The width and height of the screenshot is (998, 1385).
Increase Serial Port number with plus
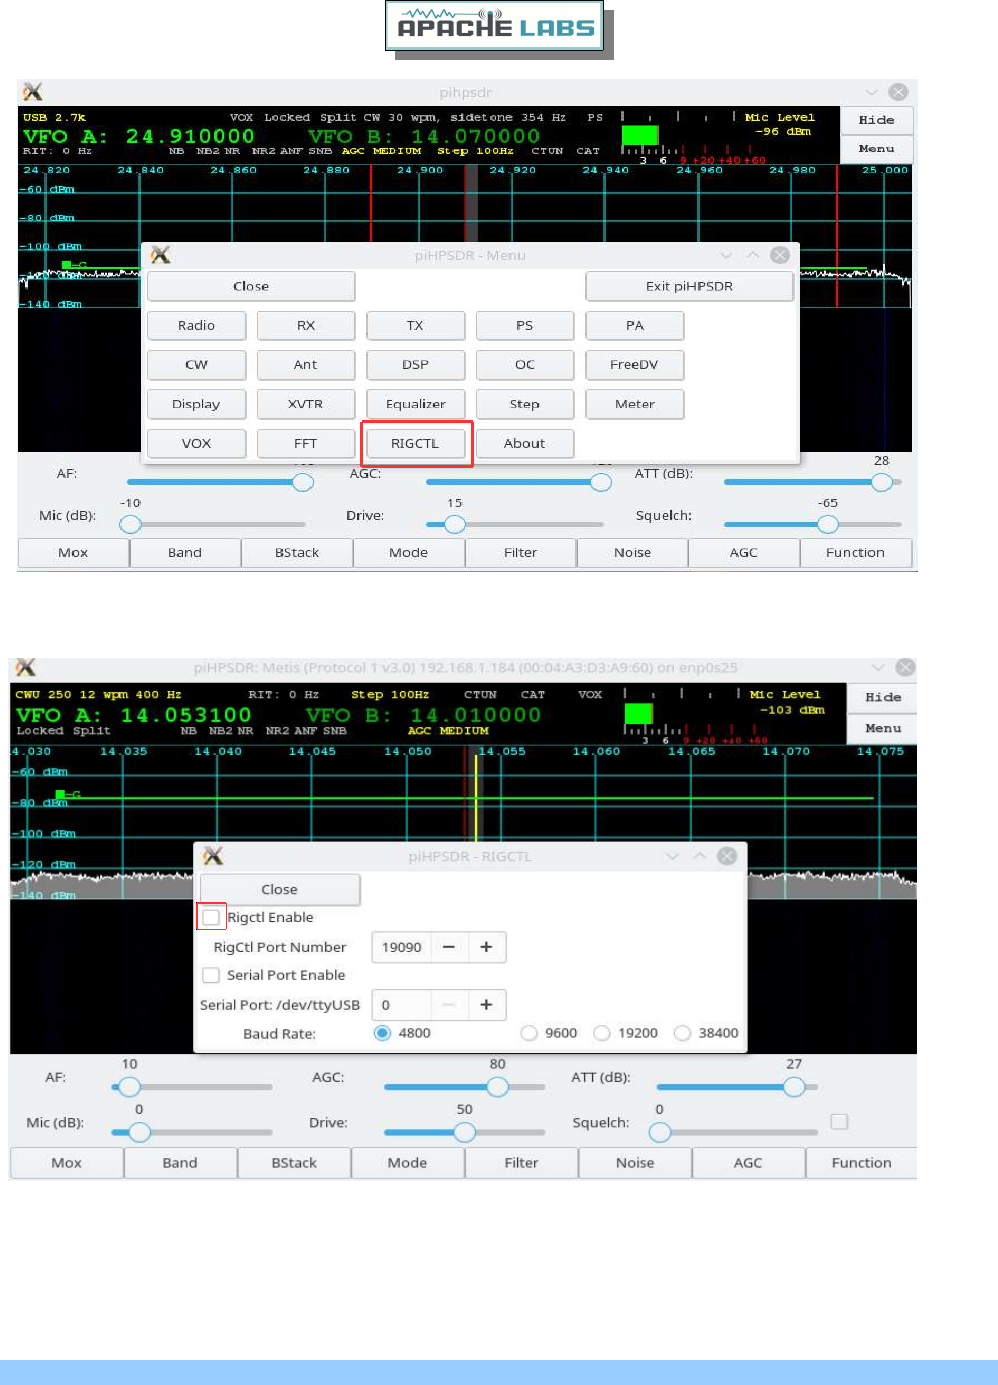point(486,1005)
